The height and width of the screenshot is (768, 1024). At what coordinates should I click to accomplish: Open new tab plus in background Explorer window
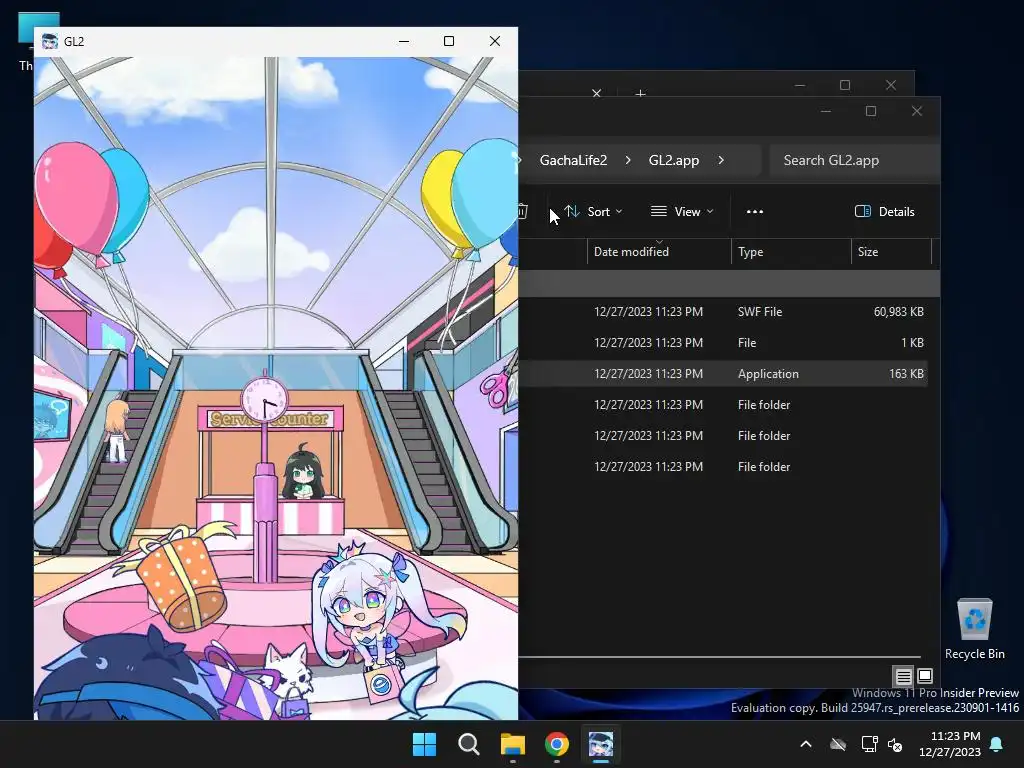click(x=641, y=93)
